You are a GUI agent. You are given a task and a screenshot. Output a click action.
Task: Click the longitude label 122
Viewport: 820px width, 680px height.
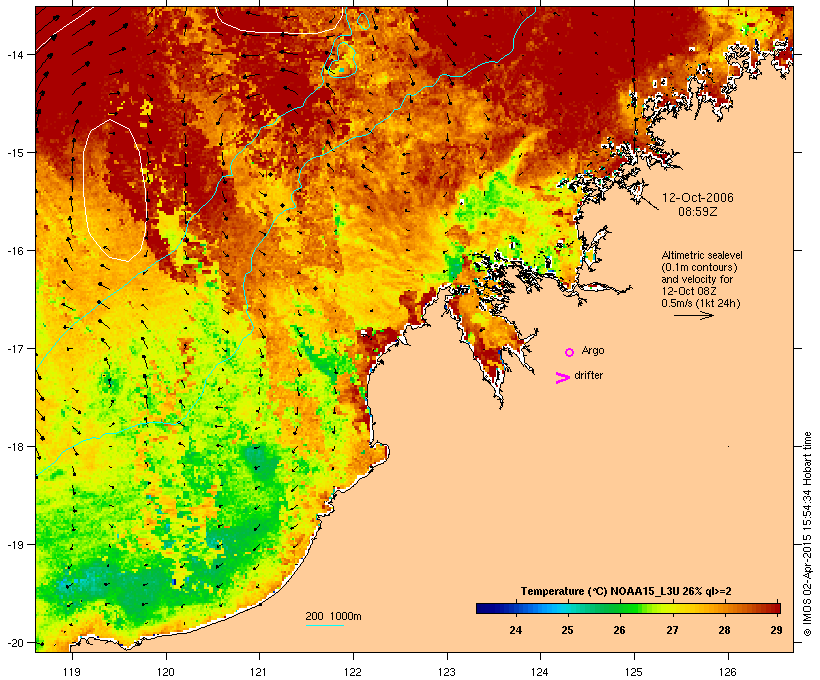click(353, 672)
